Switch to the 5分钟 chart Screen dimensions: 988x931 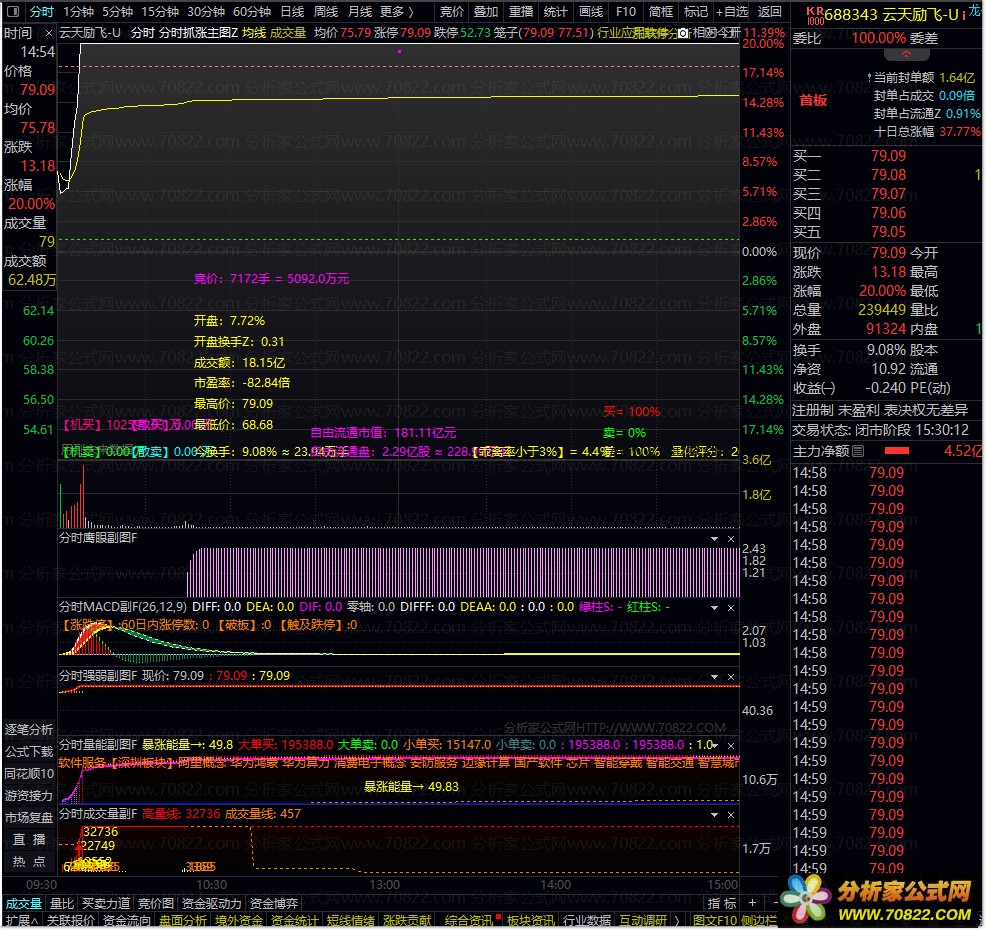point(118,11)
